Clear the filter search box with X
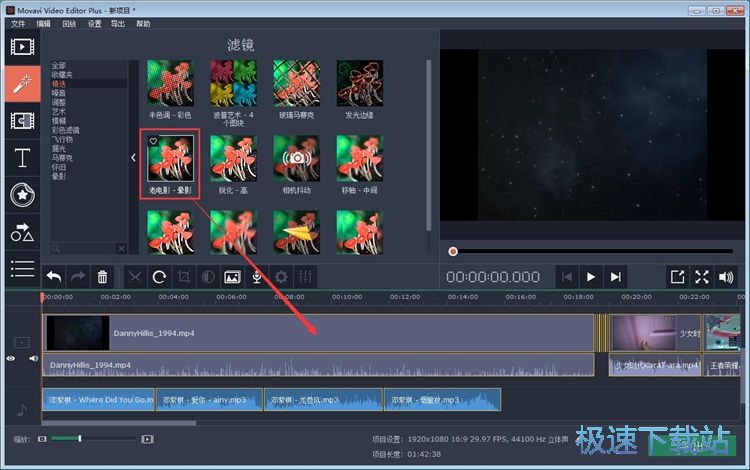Screen dimensions: 750x470 click(x=121, y=248)
